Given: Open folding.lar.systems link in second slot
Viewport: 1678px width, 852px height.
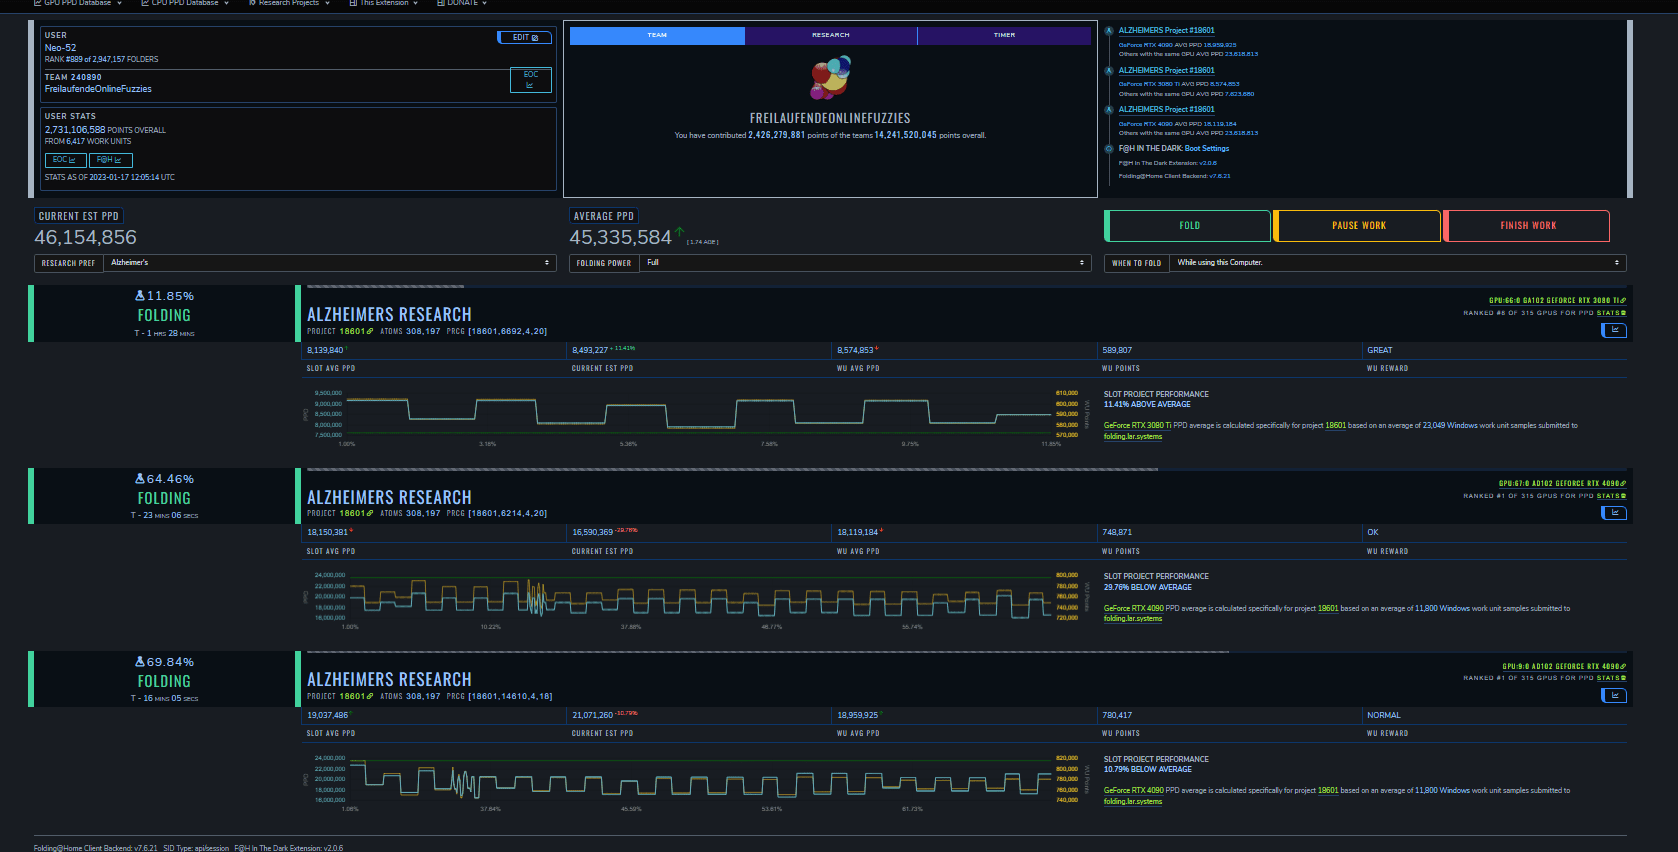Looking at the screenshot, I should [1133, 618].
